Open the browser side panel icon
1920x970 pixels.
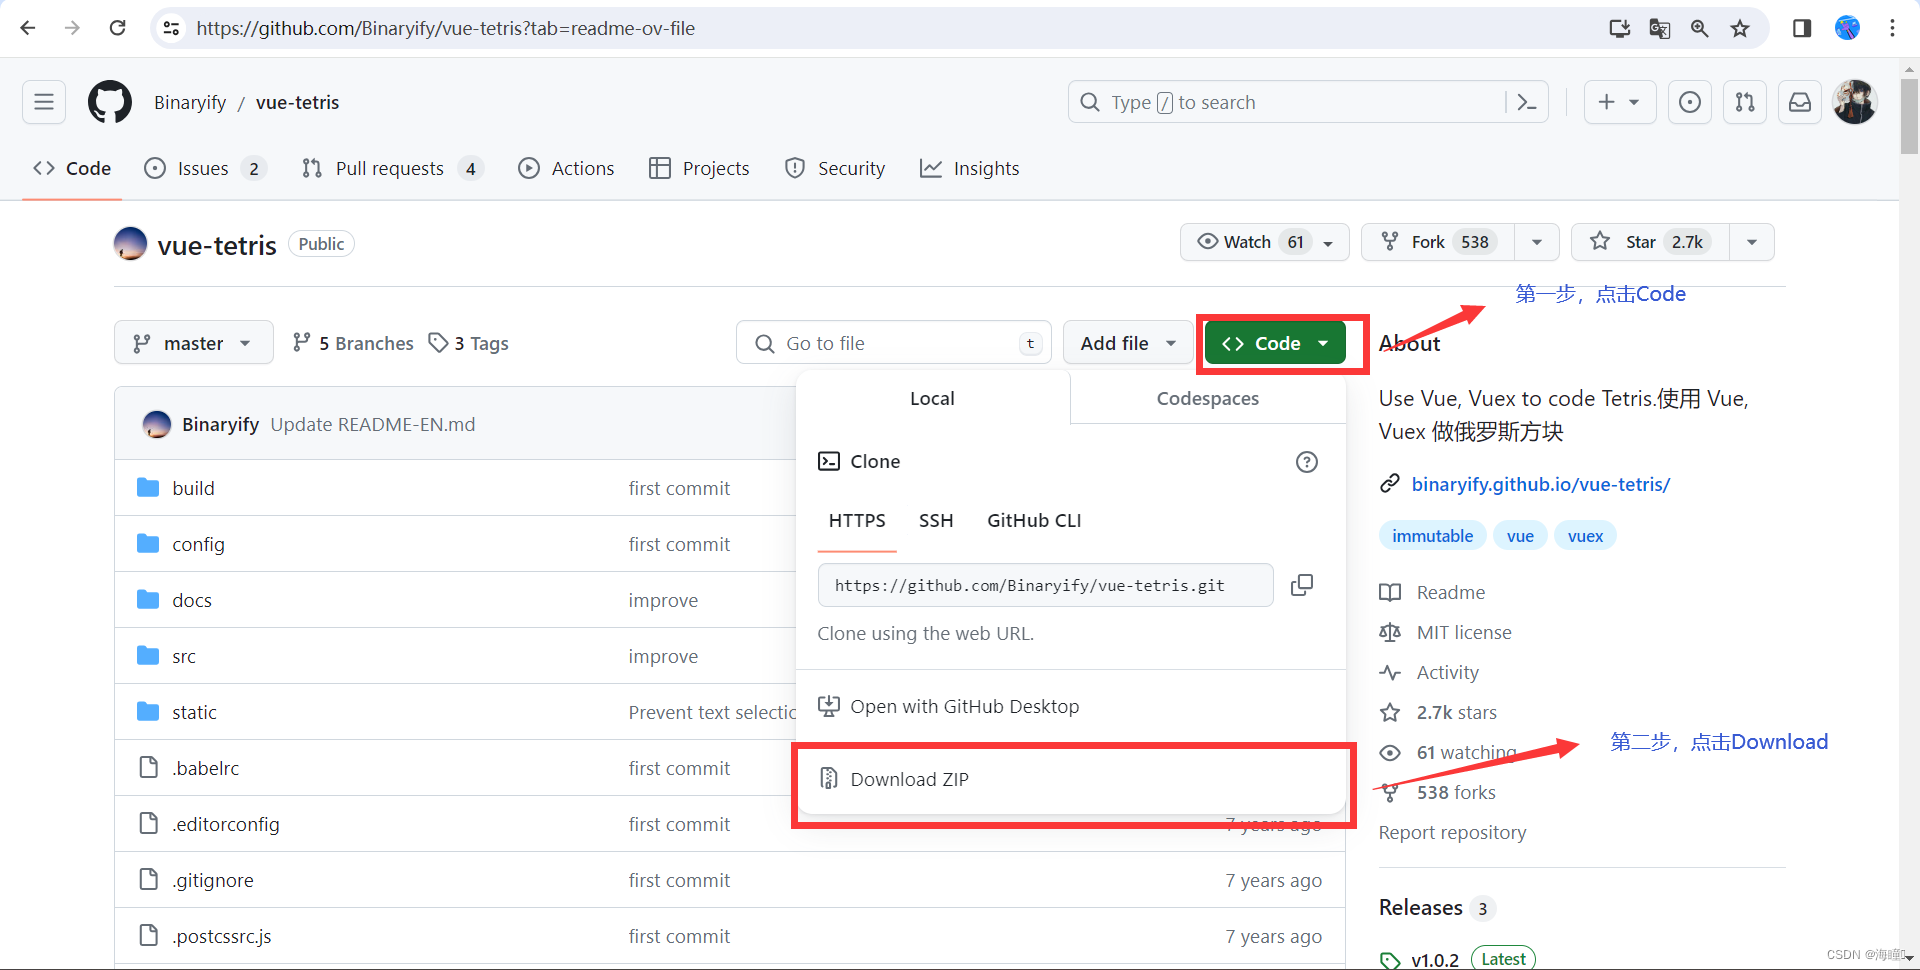click(x=1802, y=28)
